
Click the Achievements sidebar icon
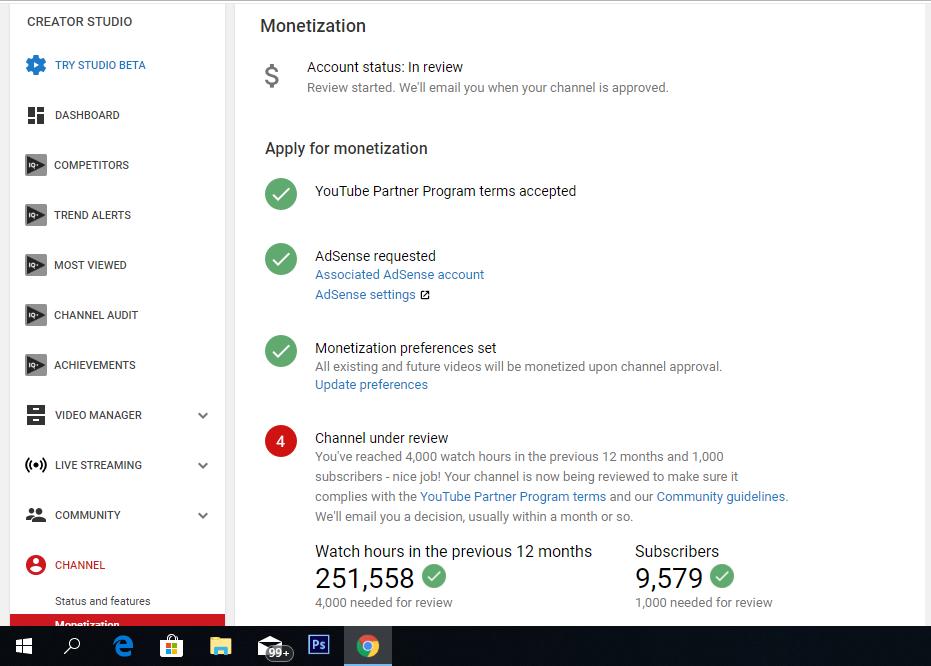pyautogui.click(x=36, y=365)
